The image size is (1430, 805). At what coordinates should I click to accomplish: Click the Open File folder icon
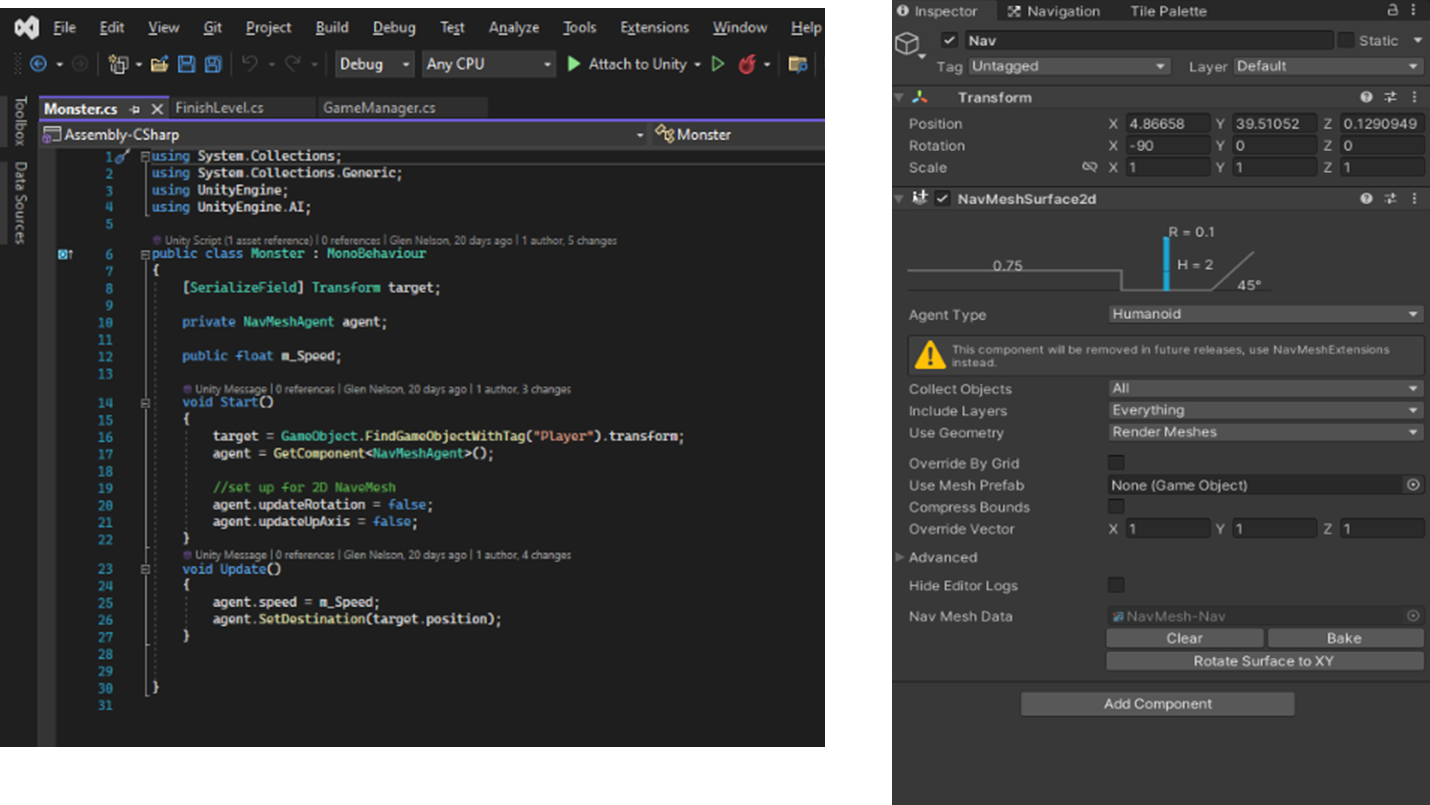coord(159,64)
